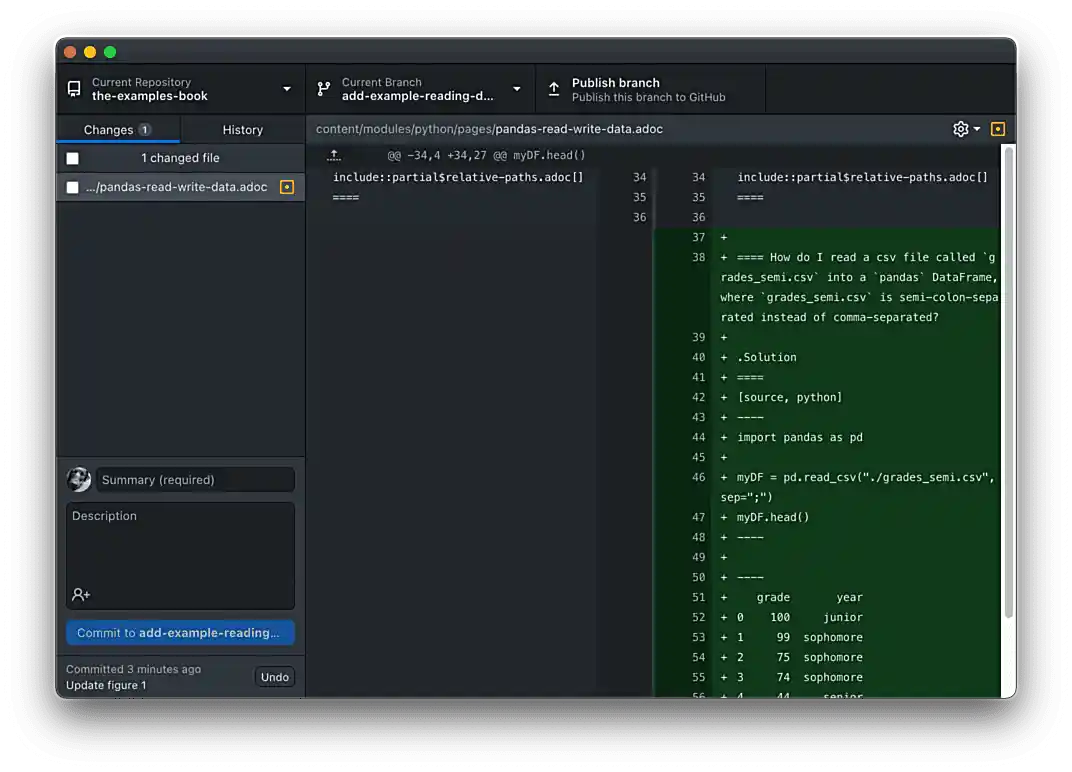Select the Changes tab
This screenshot has height=772, width=1072.
[118, 129]
